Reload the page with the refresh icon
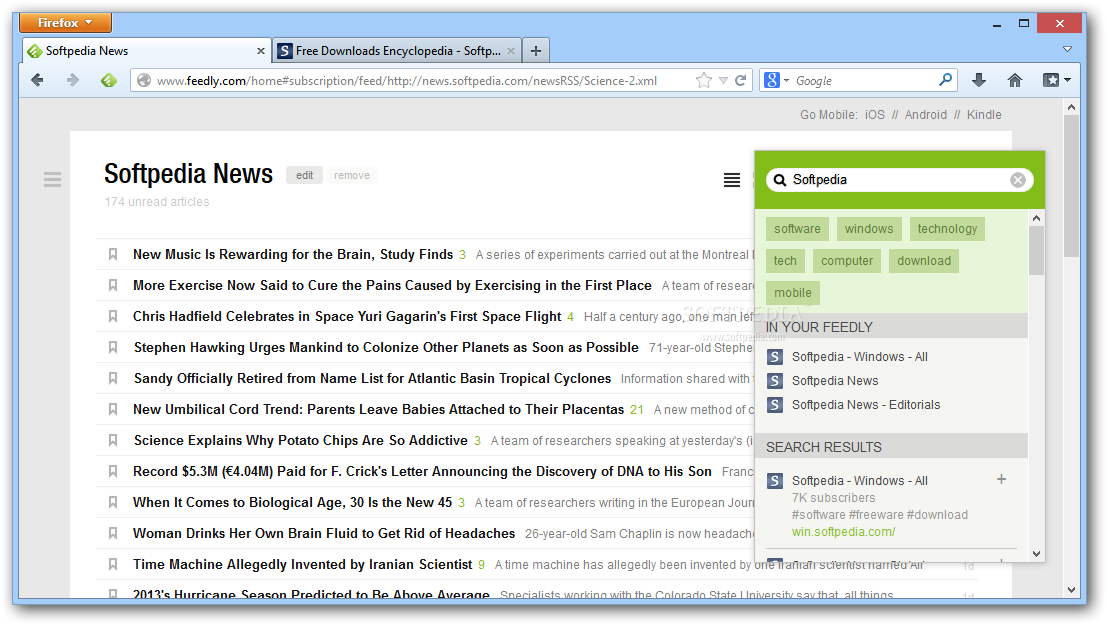 click(x=741, y=81)
